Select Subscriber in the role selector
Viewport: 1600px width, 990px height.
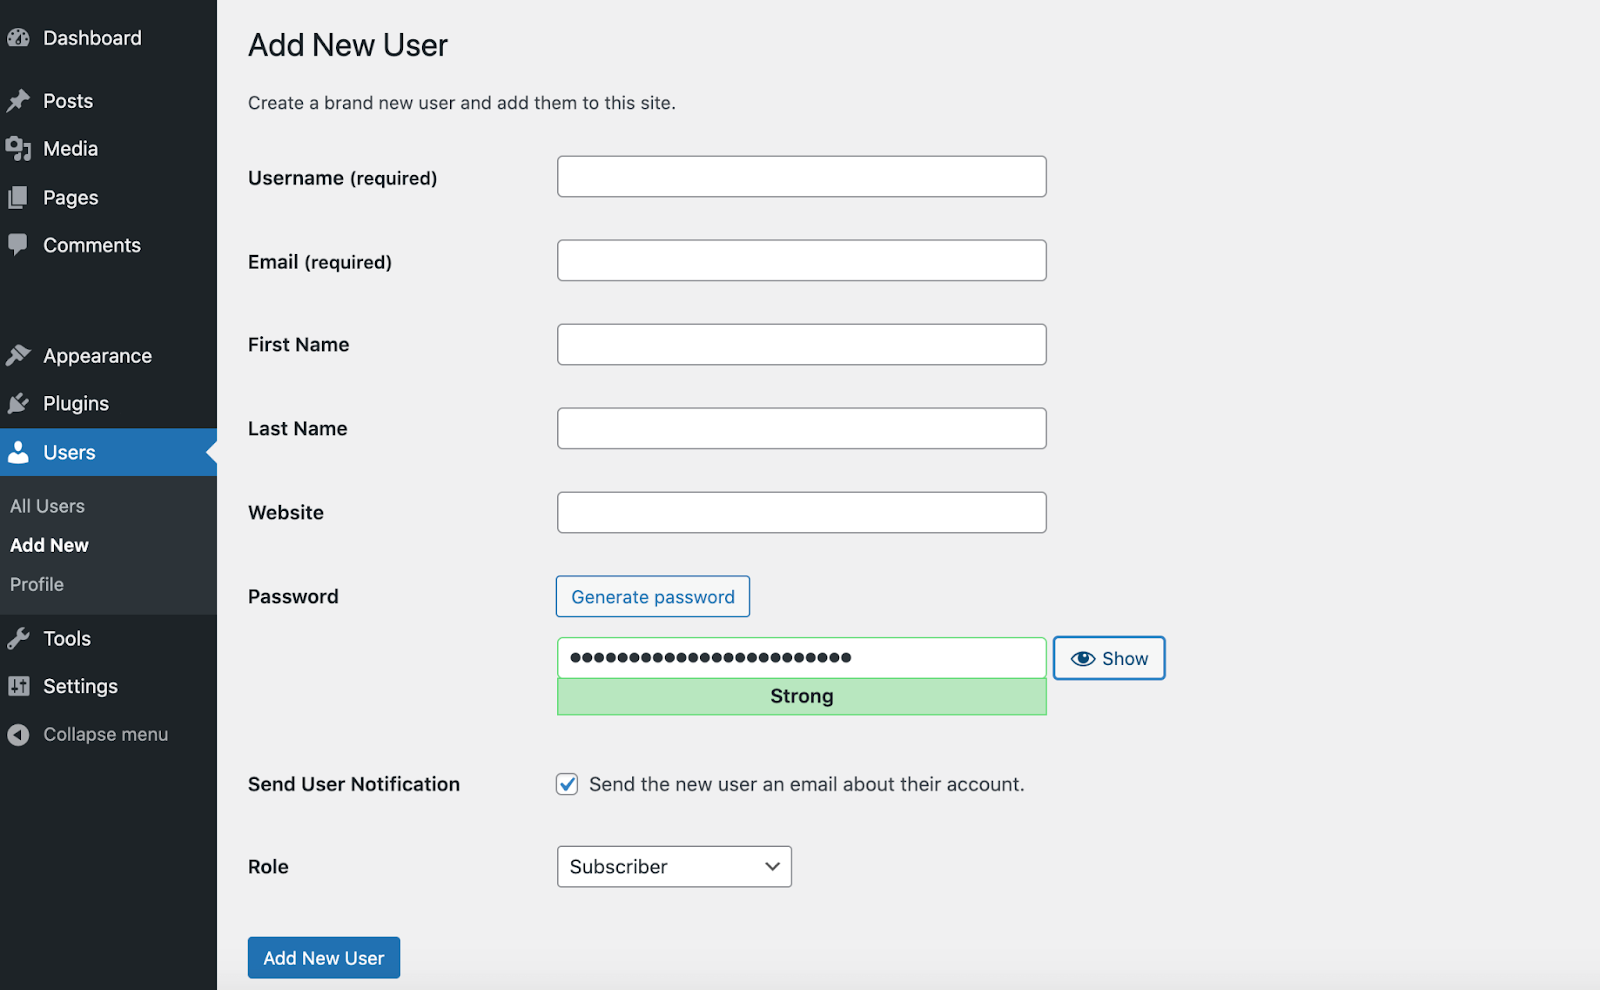673,866
